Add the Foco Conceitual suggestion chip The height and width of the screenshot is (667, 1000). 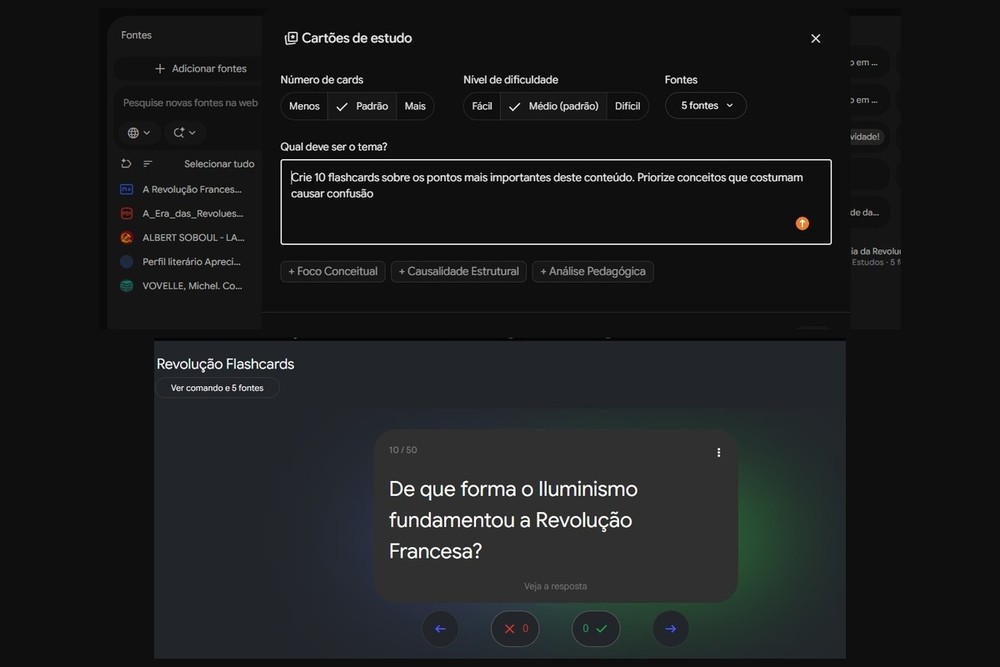pyautogui.click(x=333, y=272)
